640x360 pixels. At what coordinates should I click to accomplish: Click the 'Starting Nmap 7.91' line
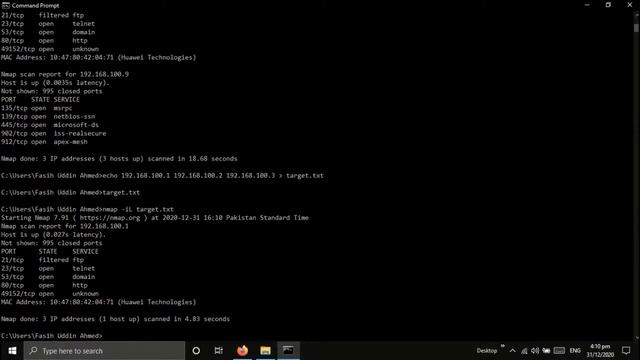[x=155, y=218]
